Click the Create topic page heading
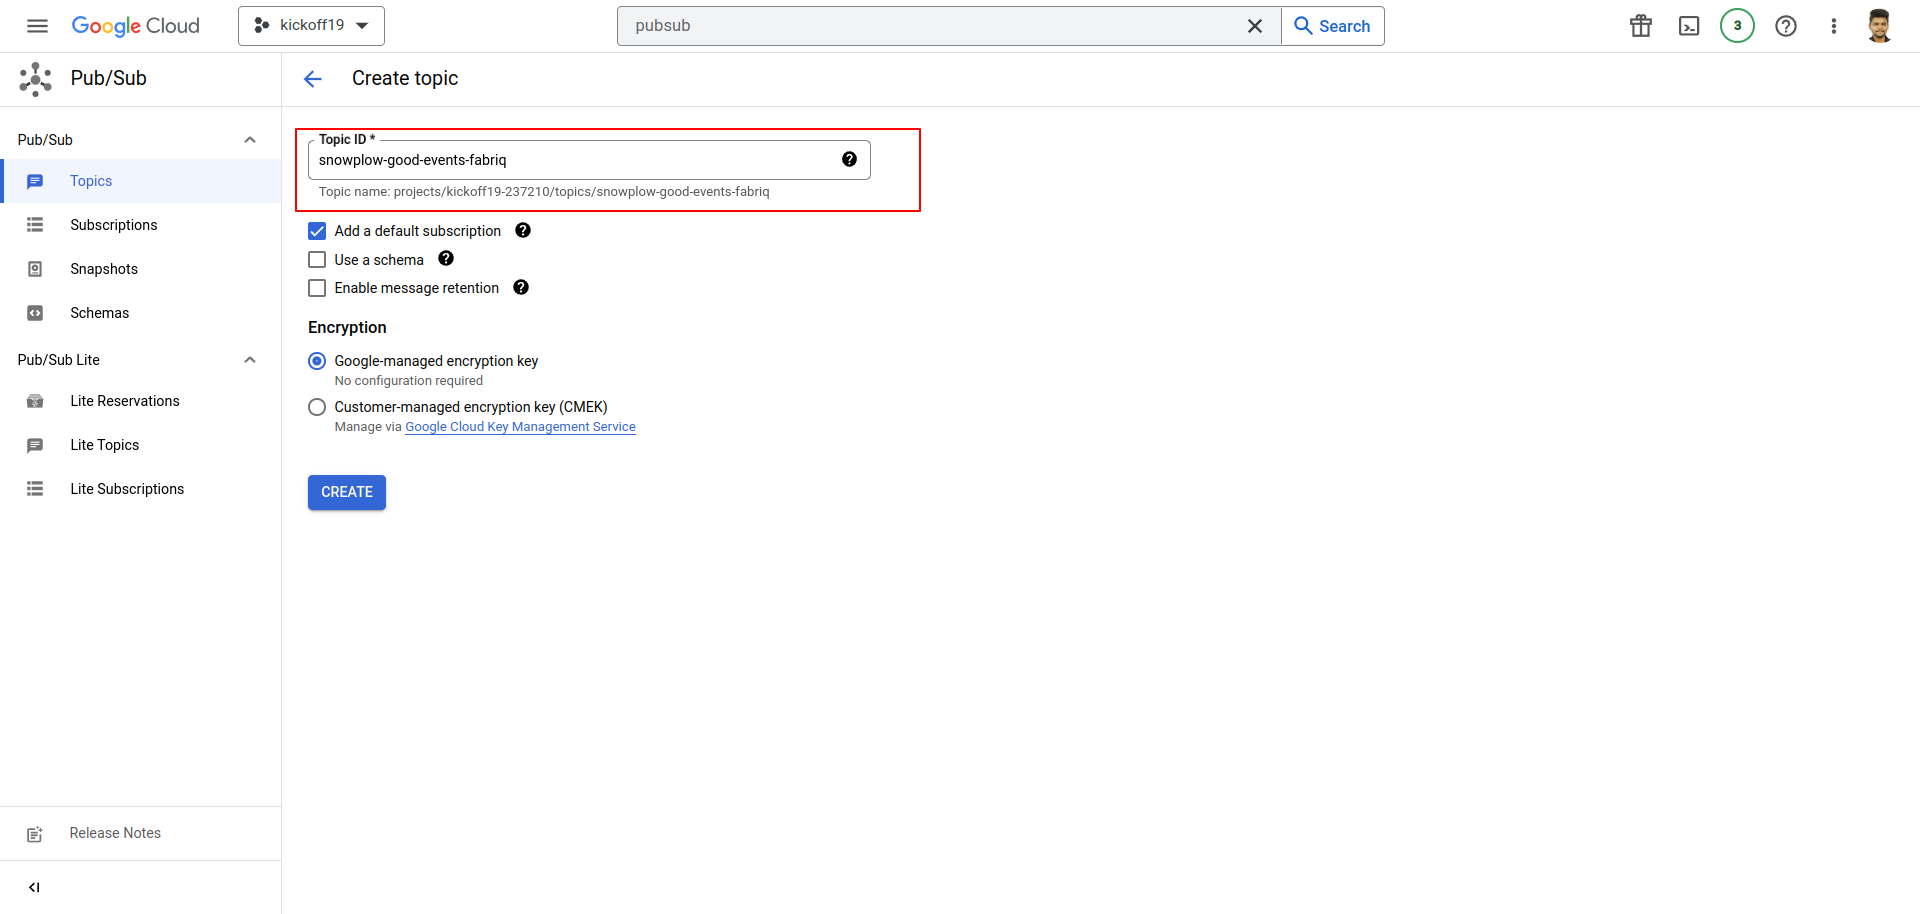The width and height of the screenshot is (1920, 914). point(405,78)
